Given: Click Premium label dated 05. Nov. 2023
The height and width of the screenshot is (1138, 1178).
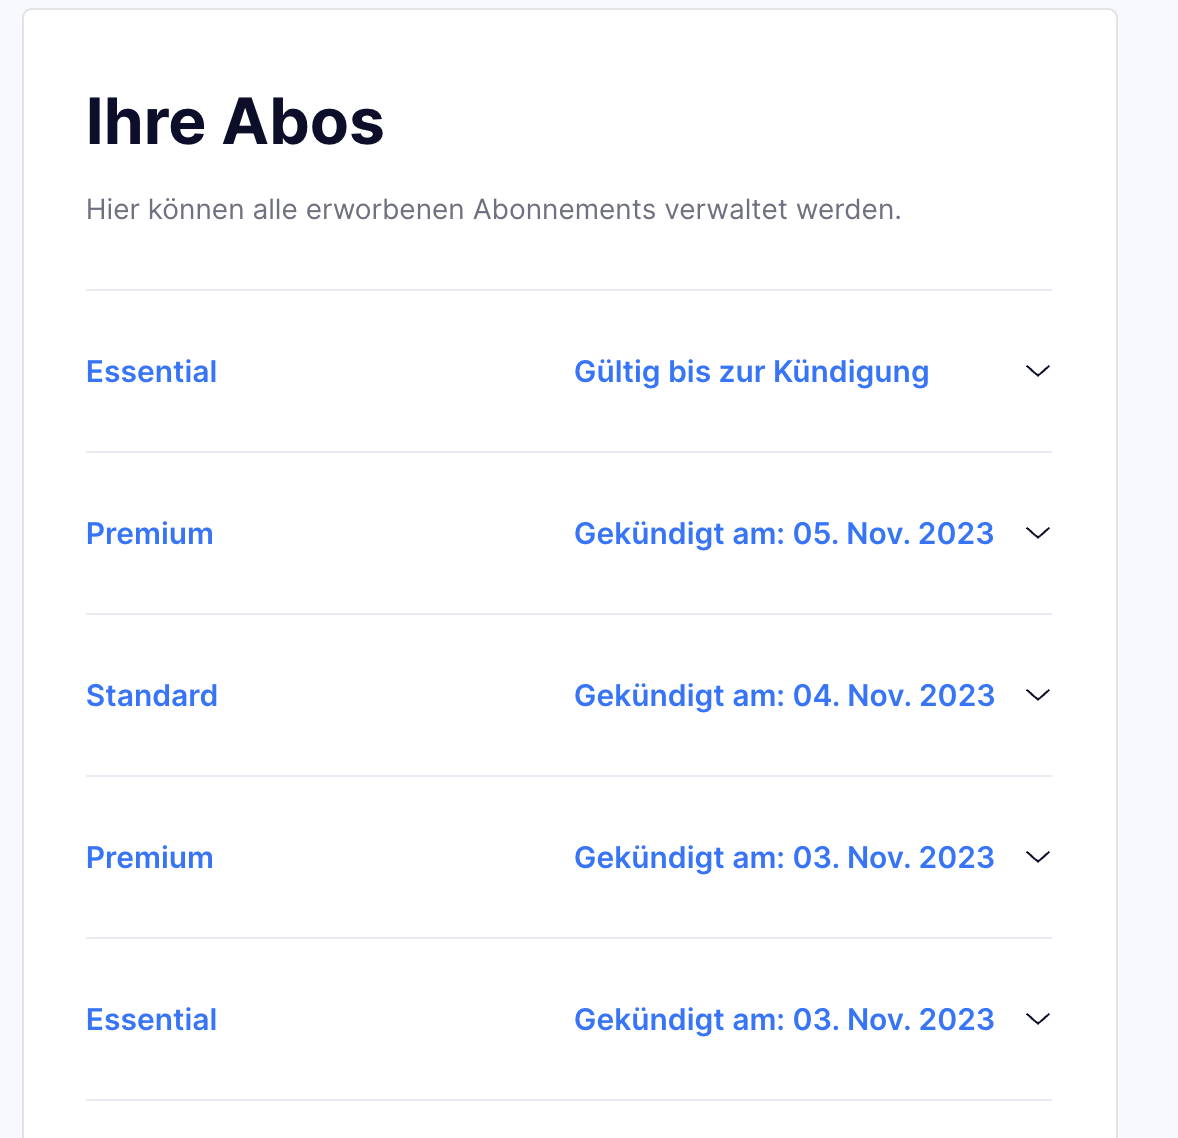Looking at the screenshot, I should (x=149, y=534).
